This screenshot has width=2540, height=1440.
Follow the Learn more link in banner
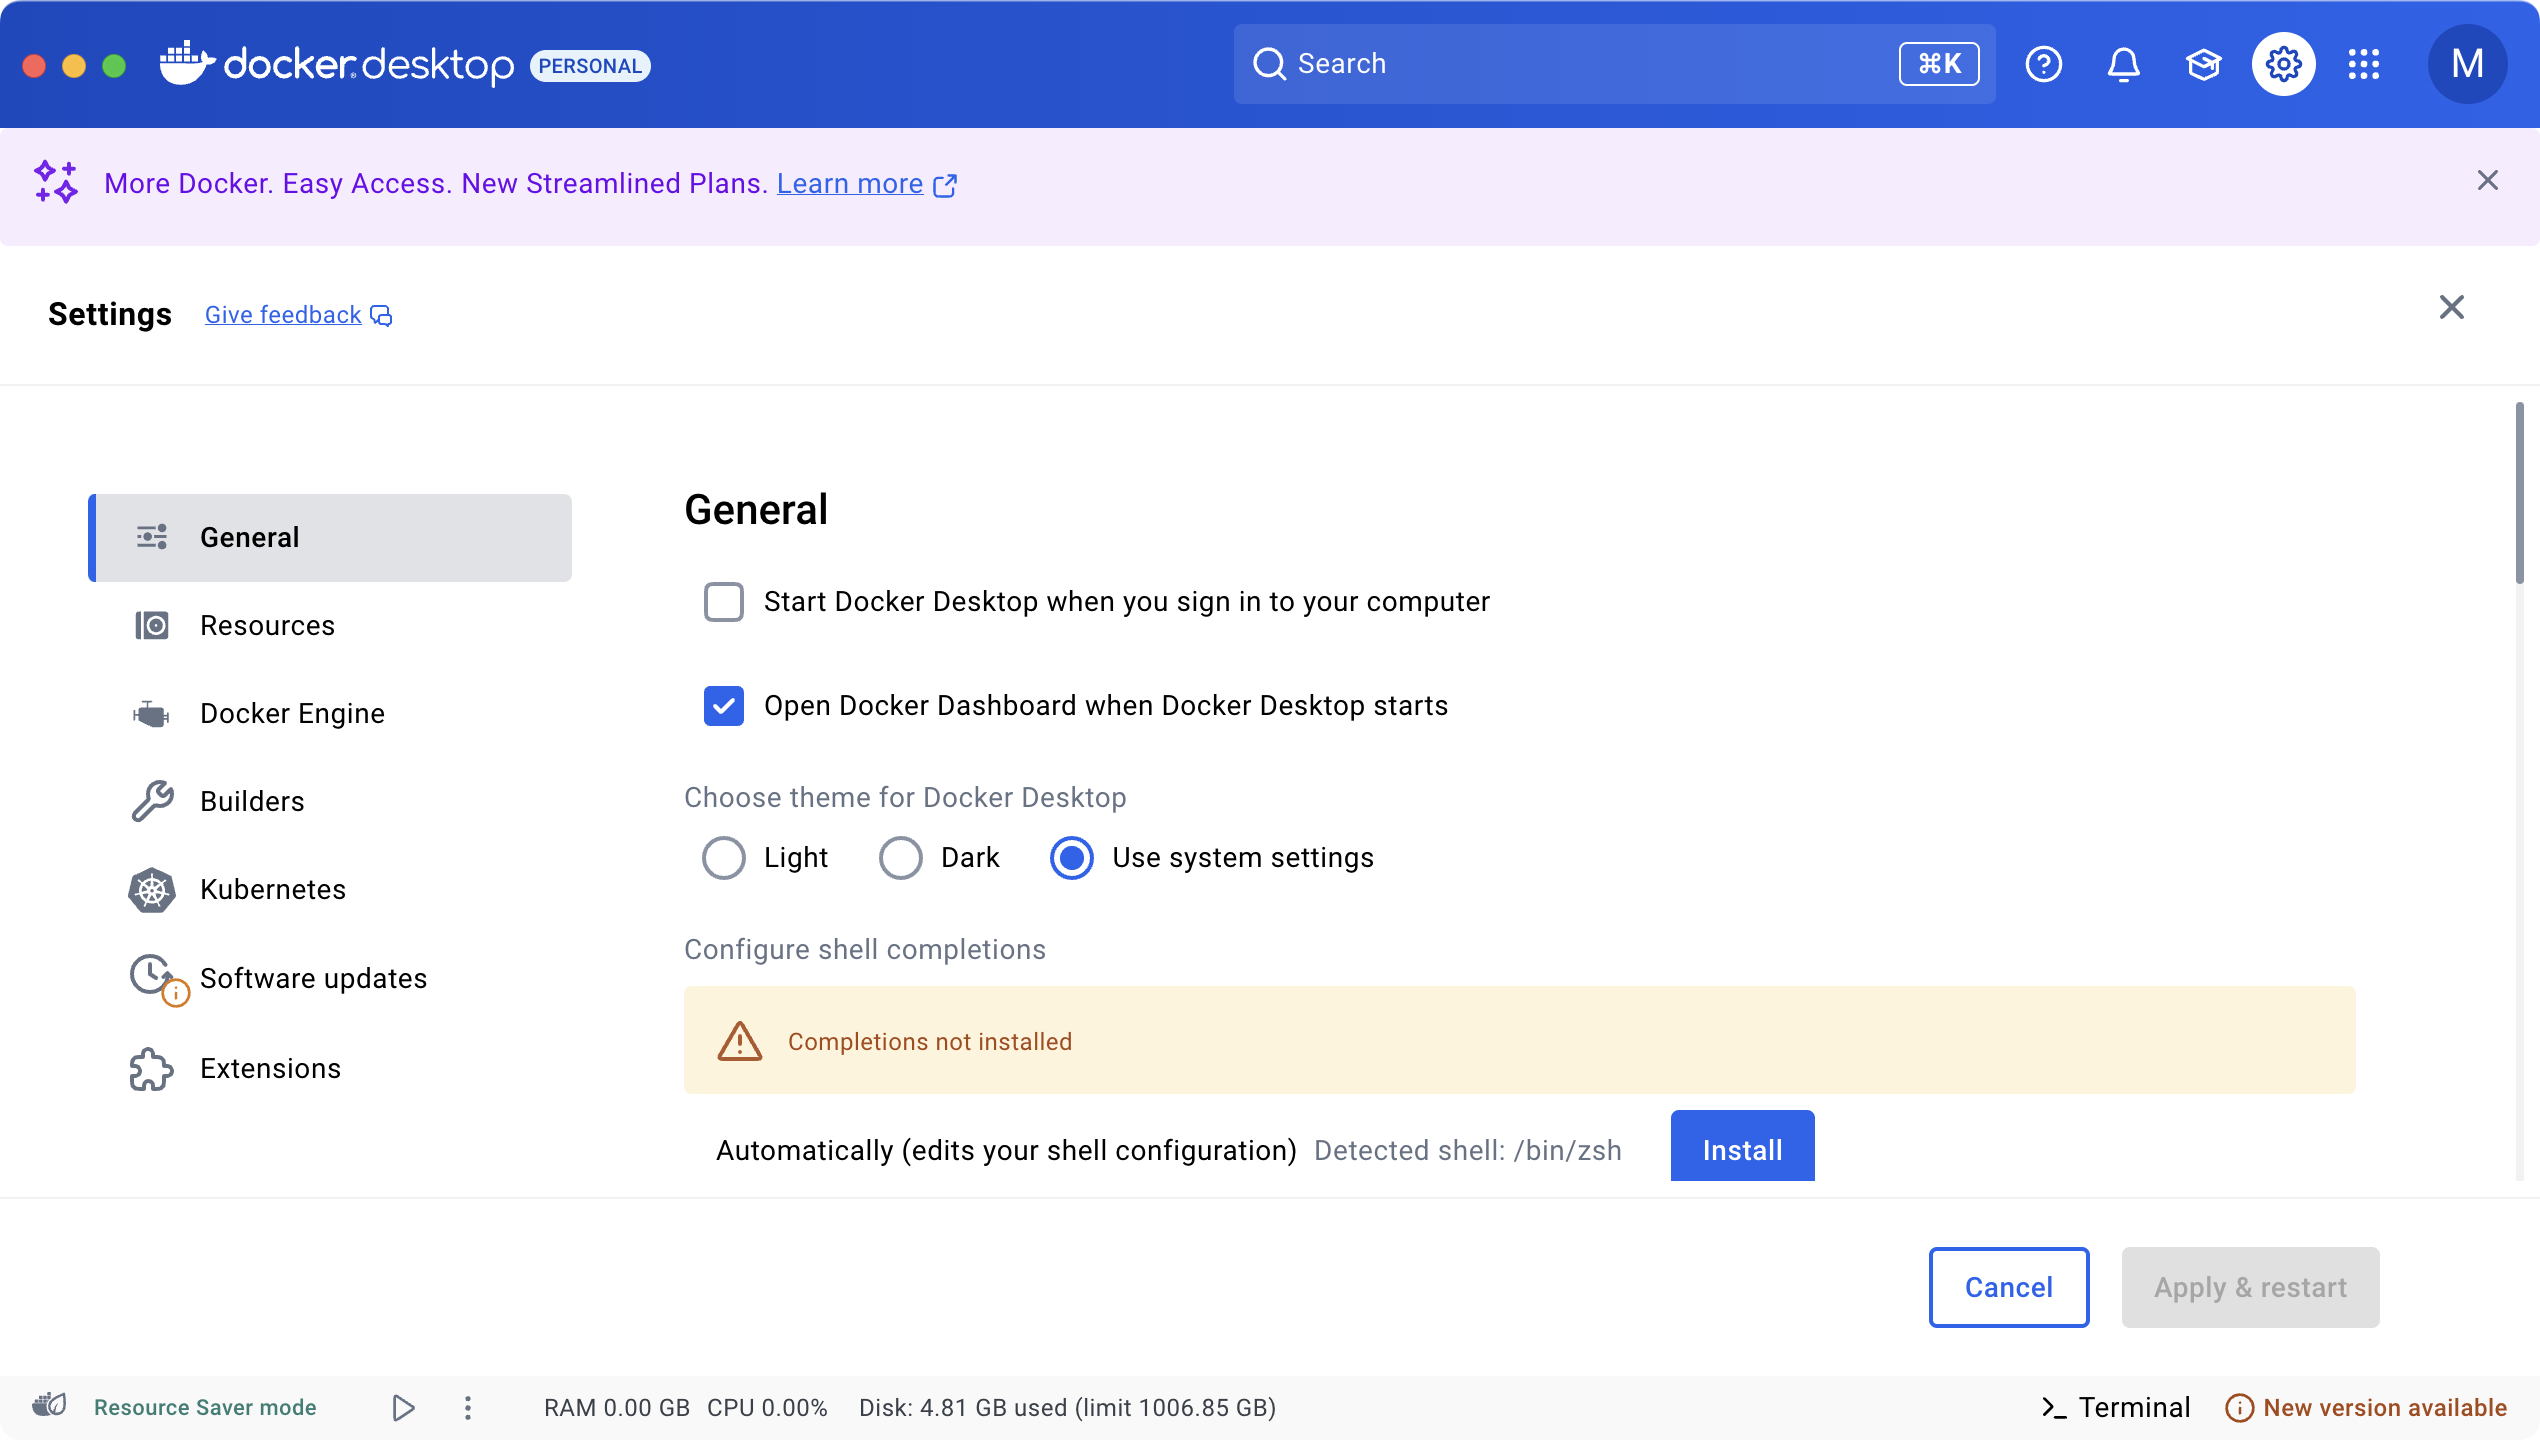tap(850, 184)
